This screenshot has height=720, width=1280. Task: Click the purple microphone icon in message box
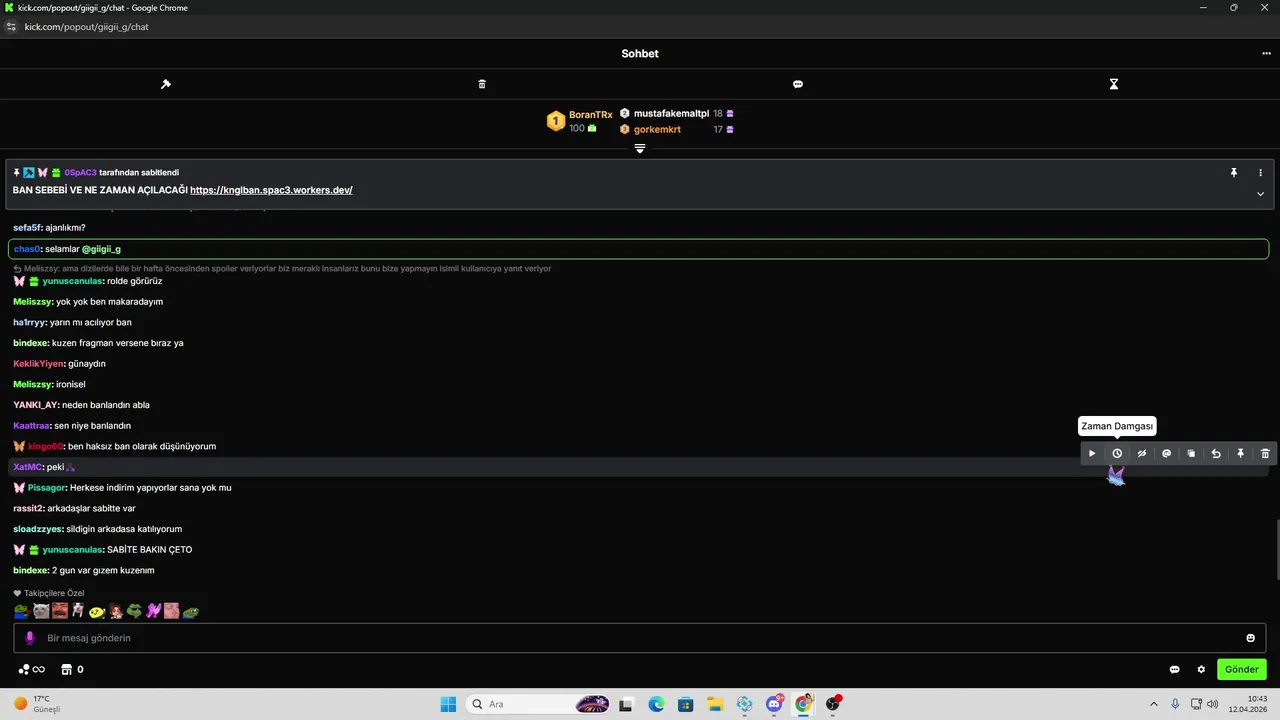pyautogui.click(x=30, y=638)
